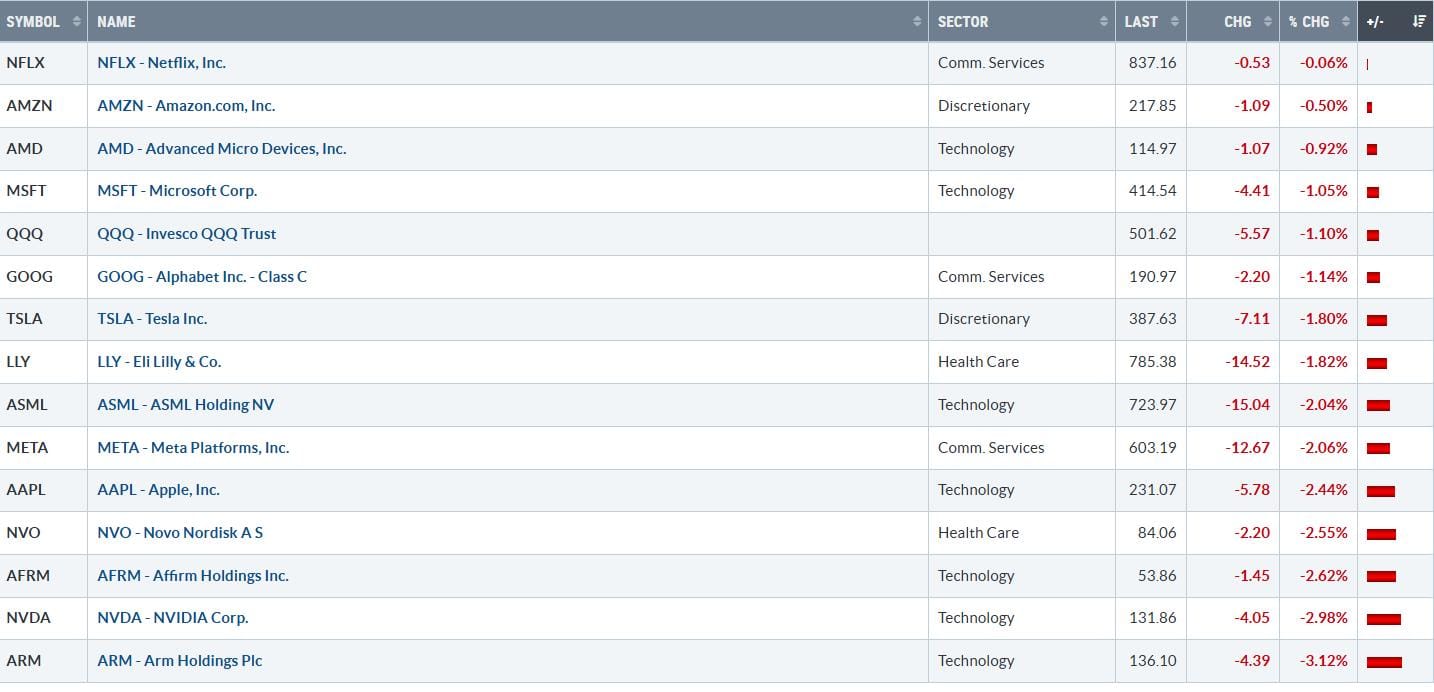Open the TSLA - Tesla Inc. link
This screenshot has width=1434, height=692.
point(152,319)
